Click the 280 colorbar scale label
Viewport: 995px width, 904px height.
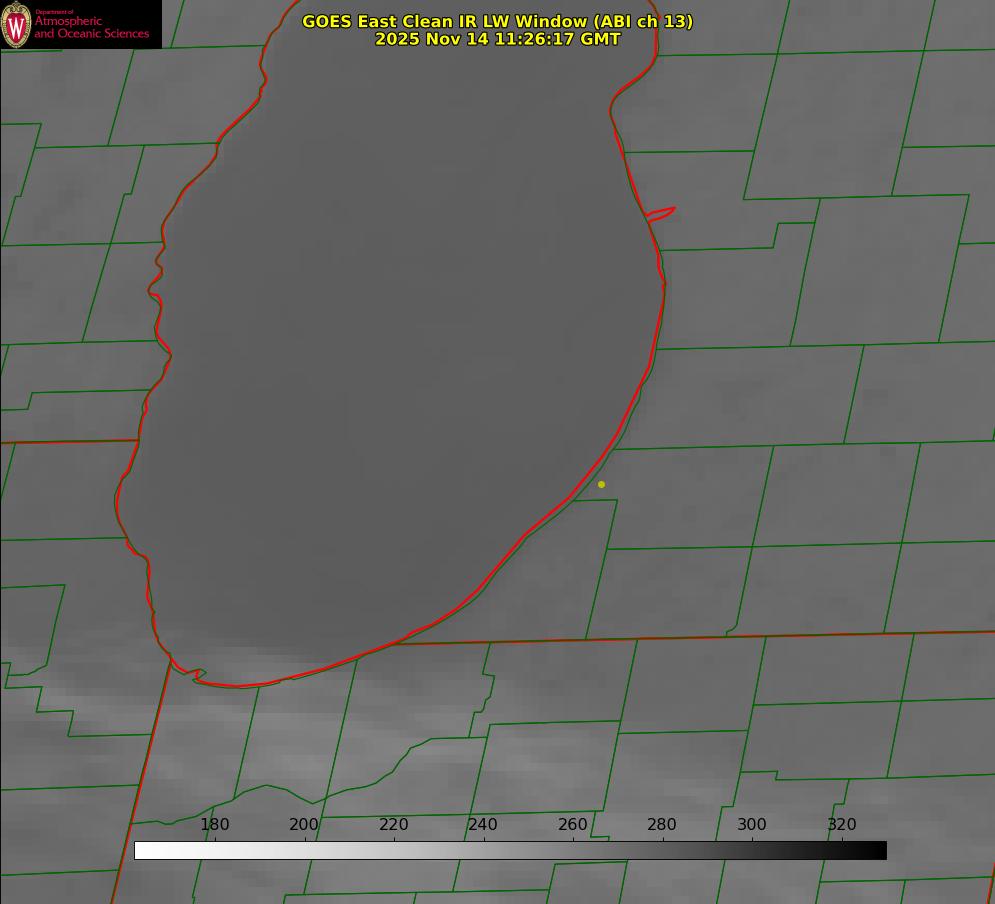click(x=662, y=824)
